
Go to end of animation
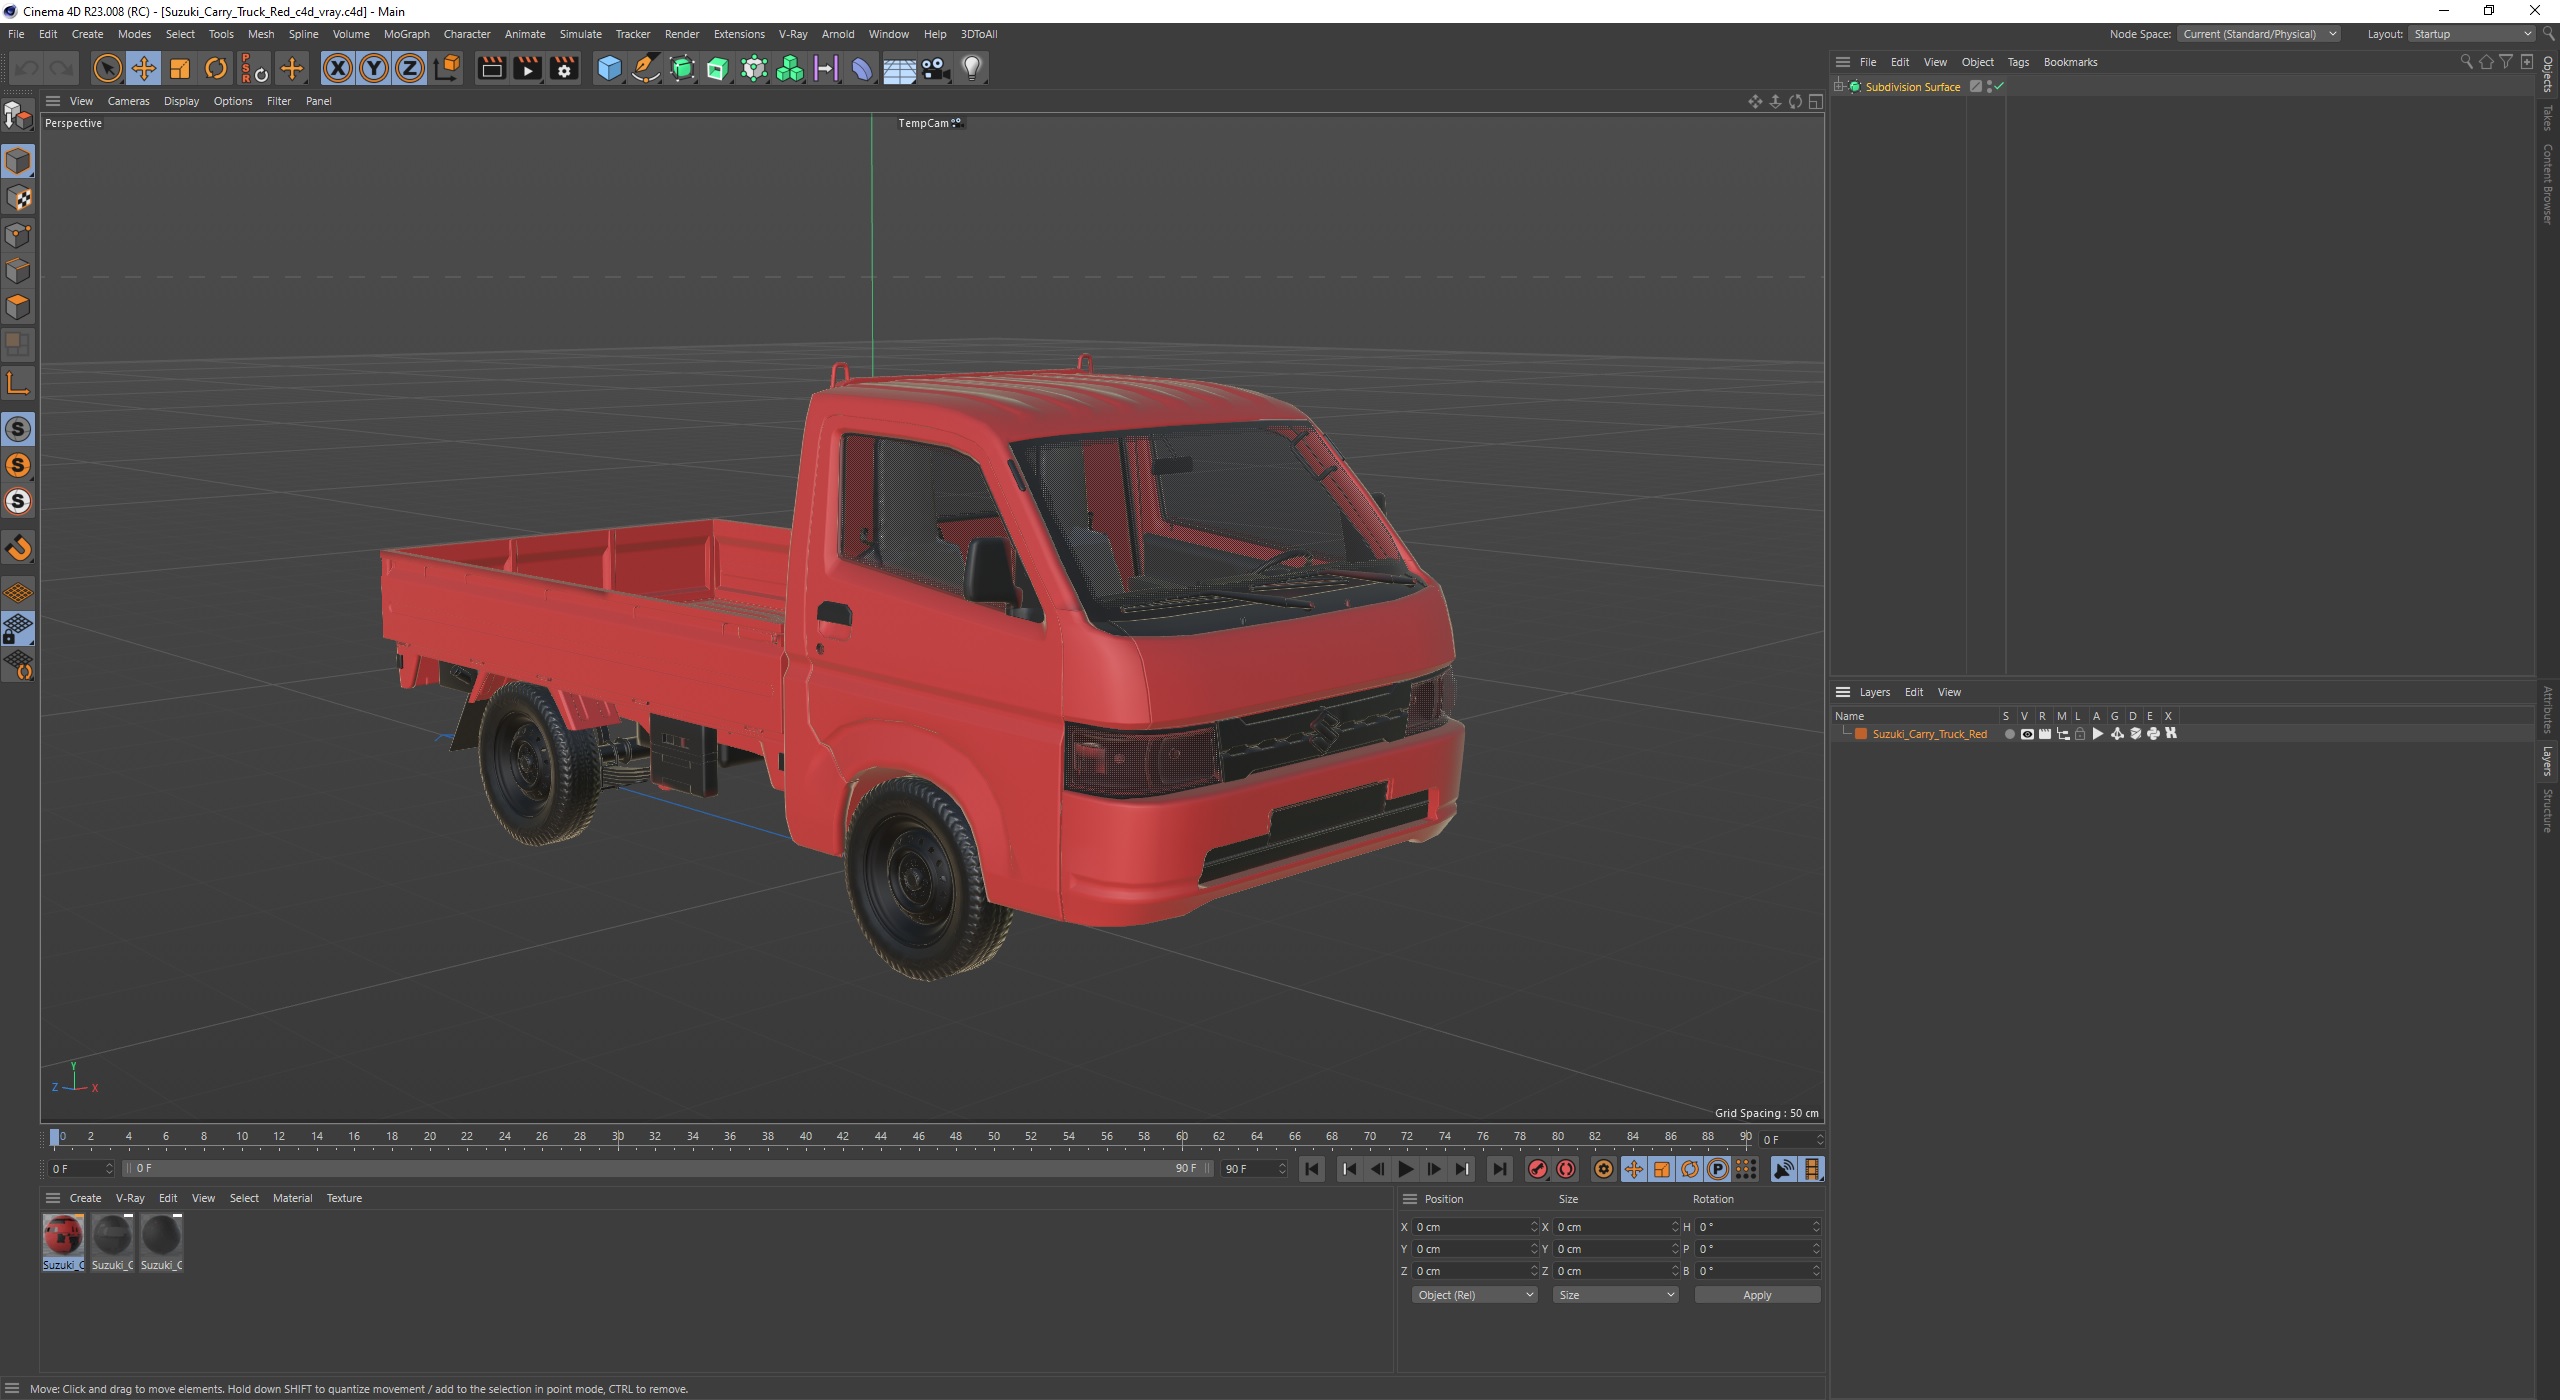(1499, 1169)
